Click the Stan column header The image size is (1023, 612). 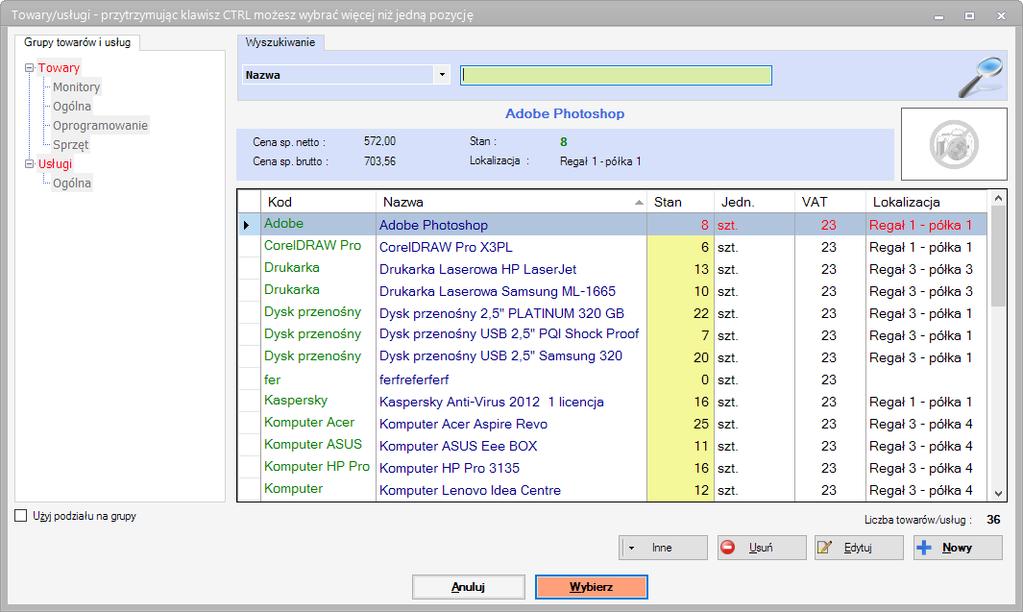[680, 202]
